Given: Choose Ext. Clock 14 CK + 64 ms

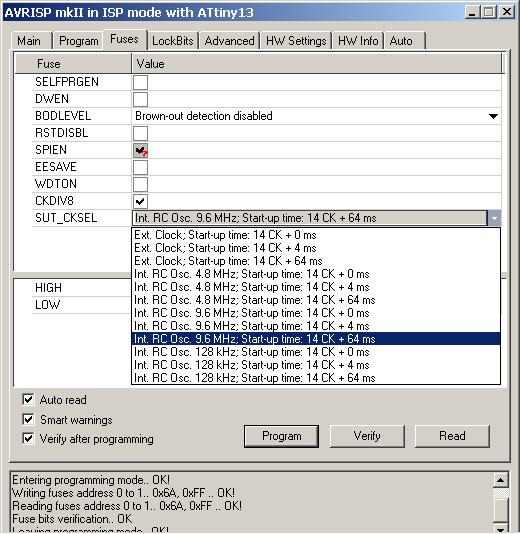Looking at the screenshot, I should pyautogui.click(x=316, y=261).
